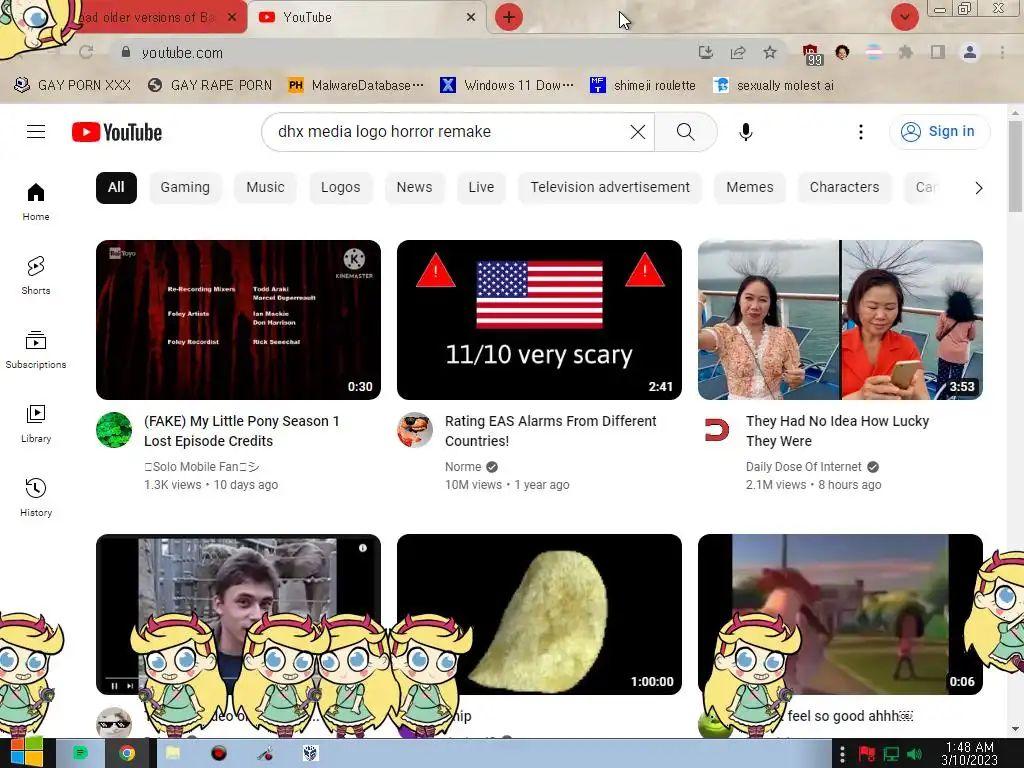
Task: Open History in the sidebar
Action: point(36,498)
